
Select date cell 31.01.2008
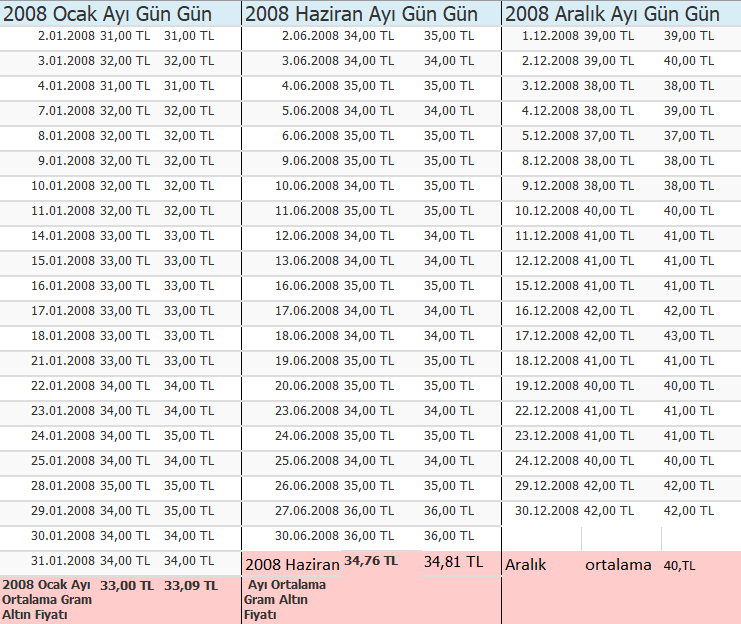click(x=63, y=561)
